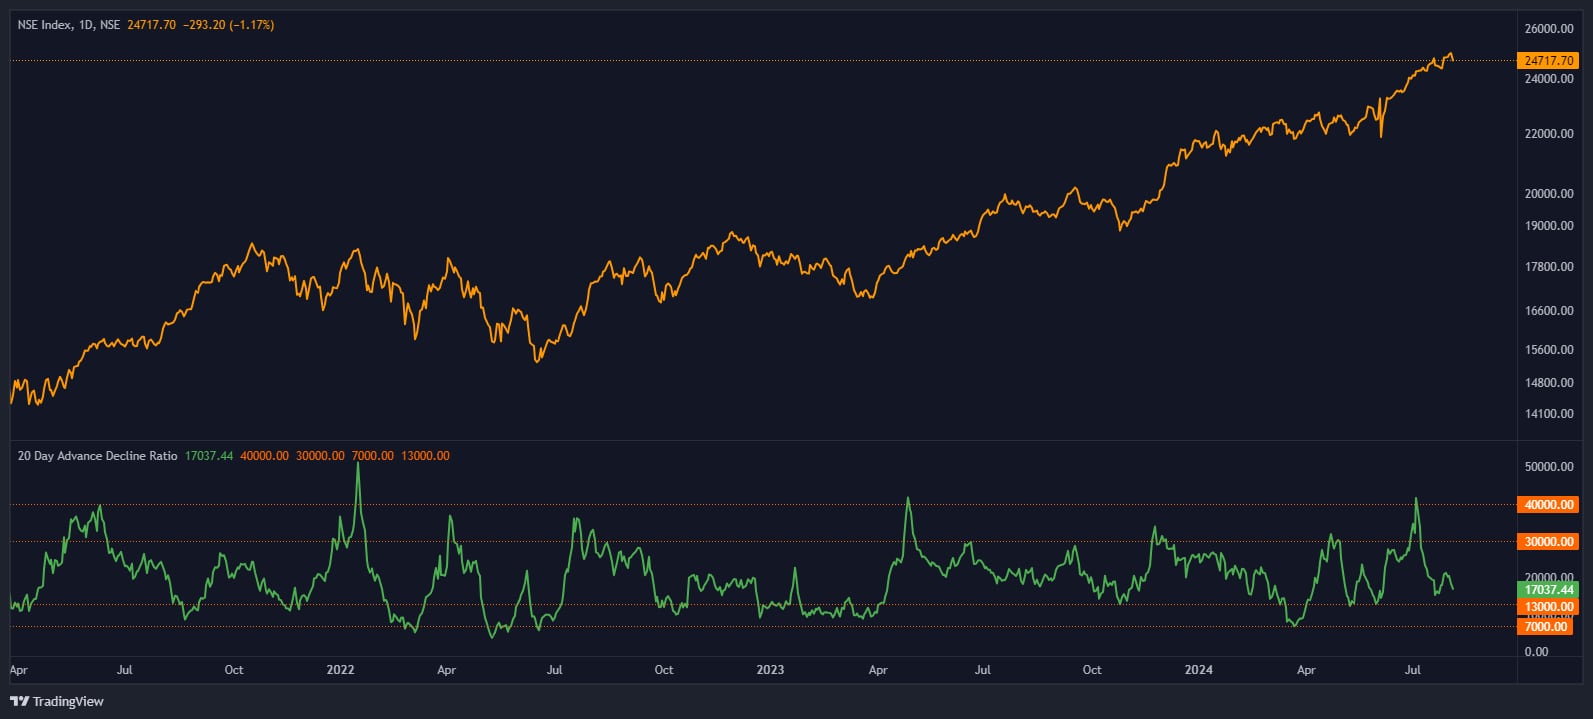Click the 2022 label on time axis
The image size is (1593, 719).
(340, 670)
